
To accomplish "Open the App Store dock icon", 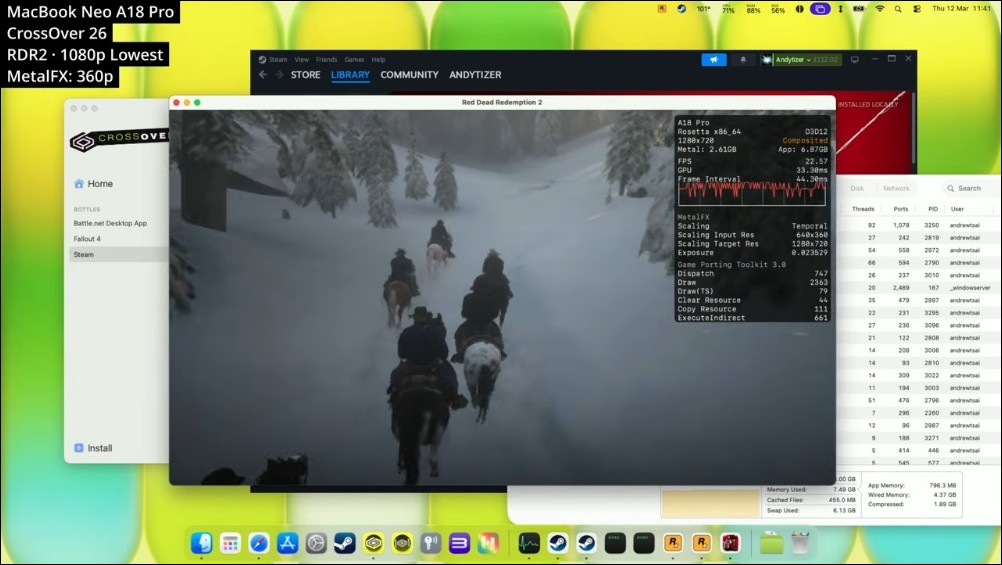I will click(288, 543).
